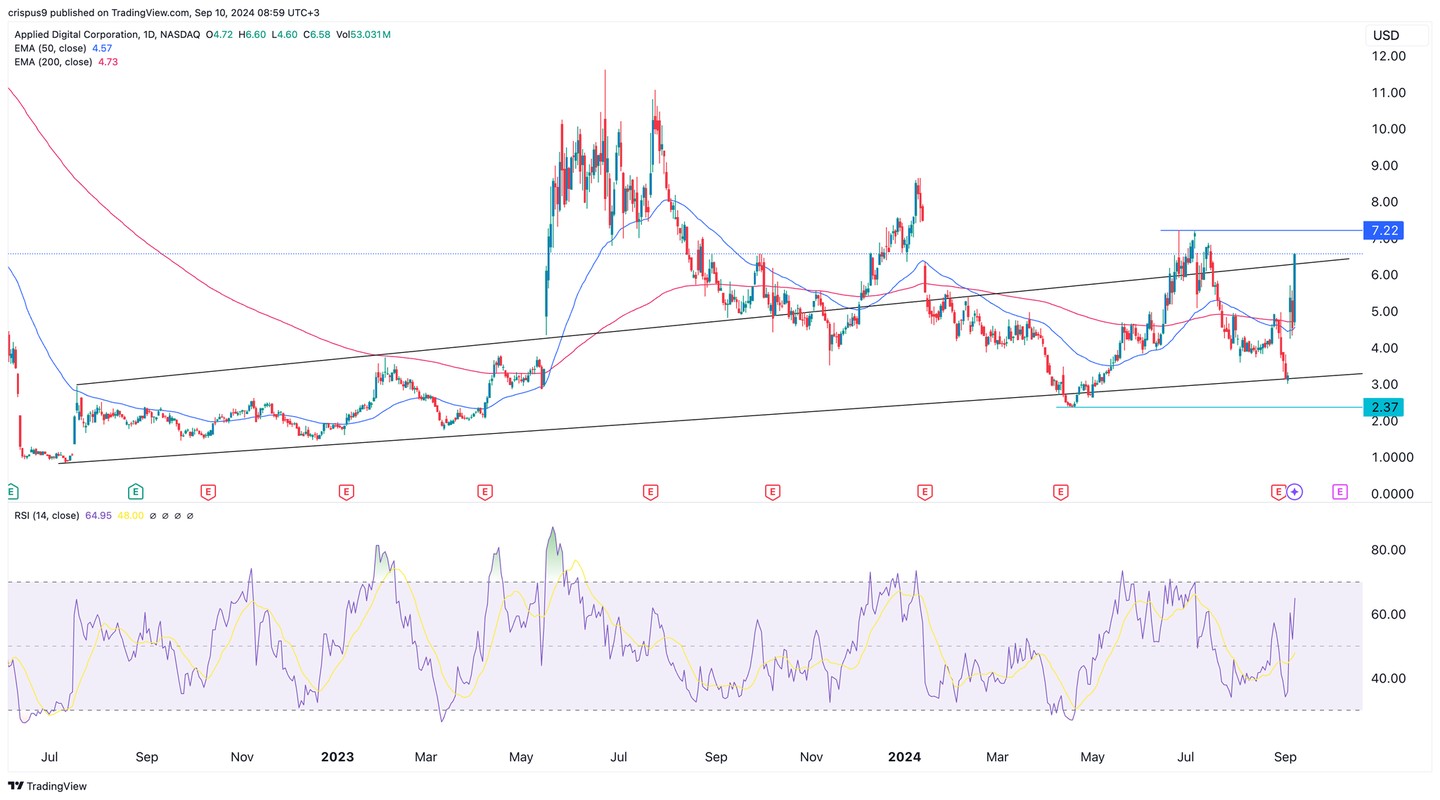Viewport: 1440px width, 800px height.
Task: Click the full green earnings marker near September 2022
Action: tap(135, 491)
